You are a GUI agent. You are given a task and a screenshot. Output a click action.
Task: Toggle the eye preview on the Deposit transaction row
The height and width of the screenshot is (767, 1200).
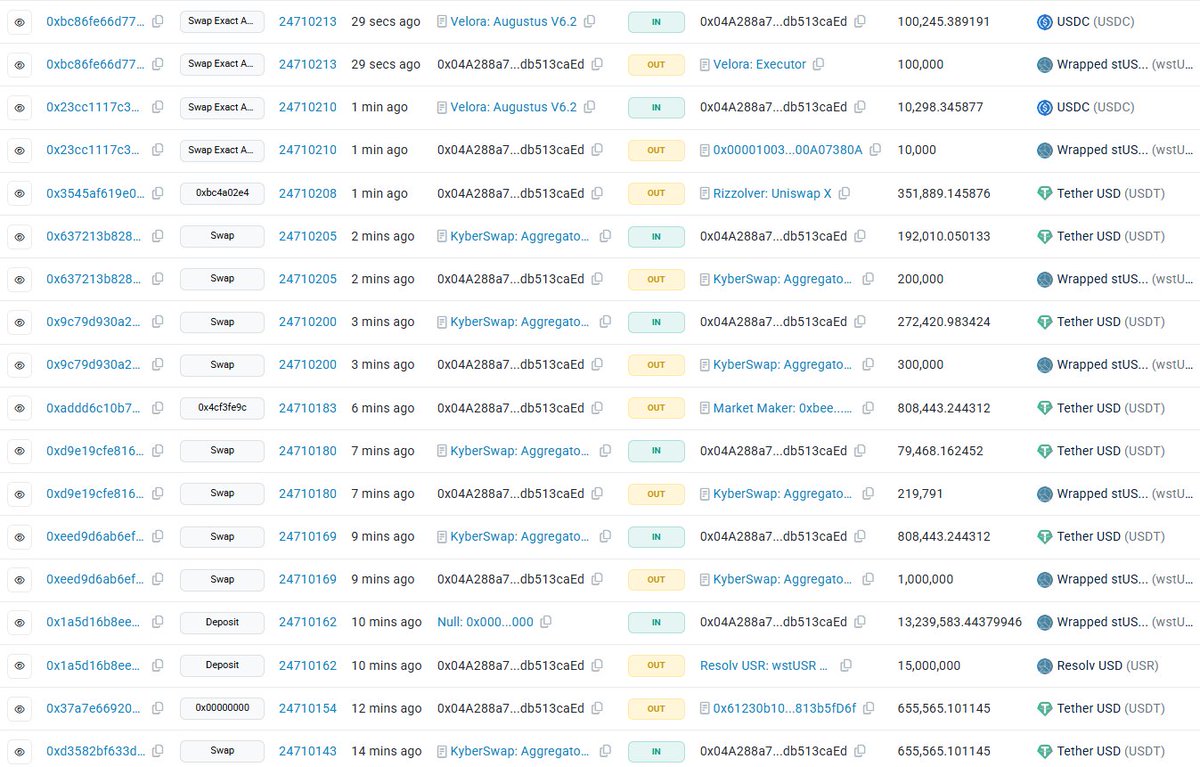[x=19, y=622]
